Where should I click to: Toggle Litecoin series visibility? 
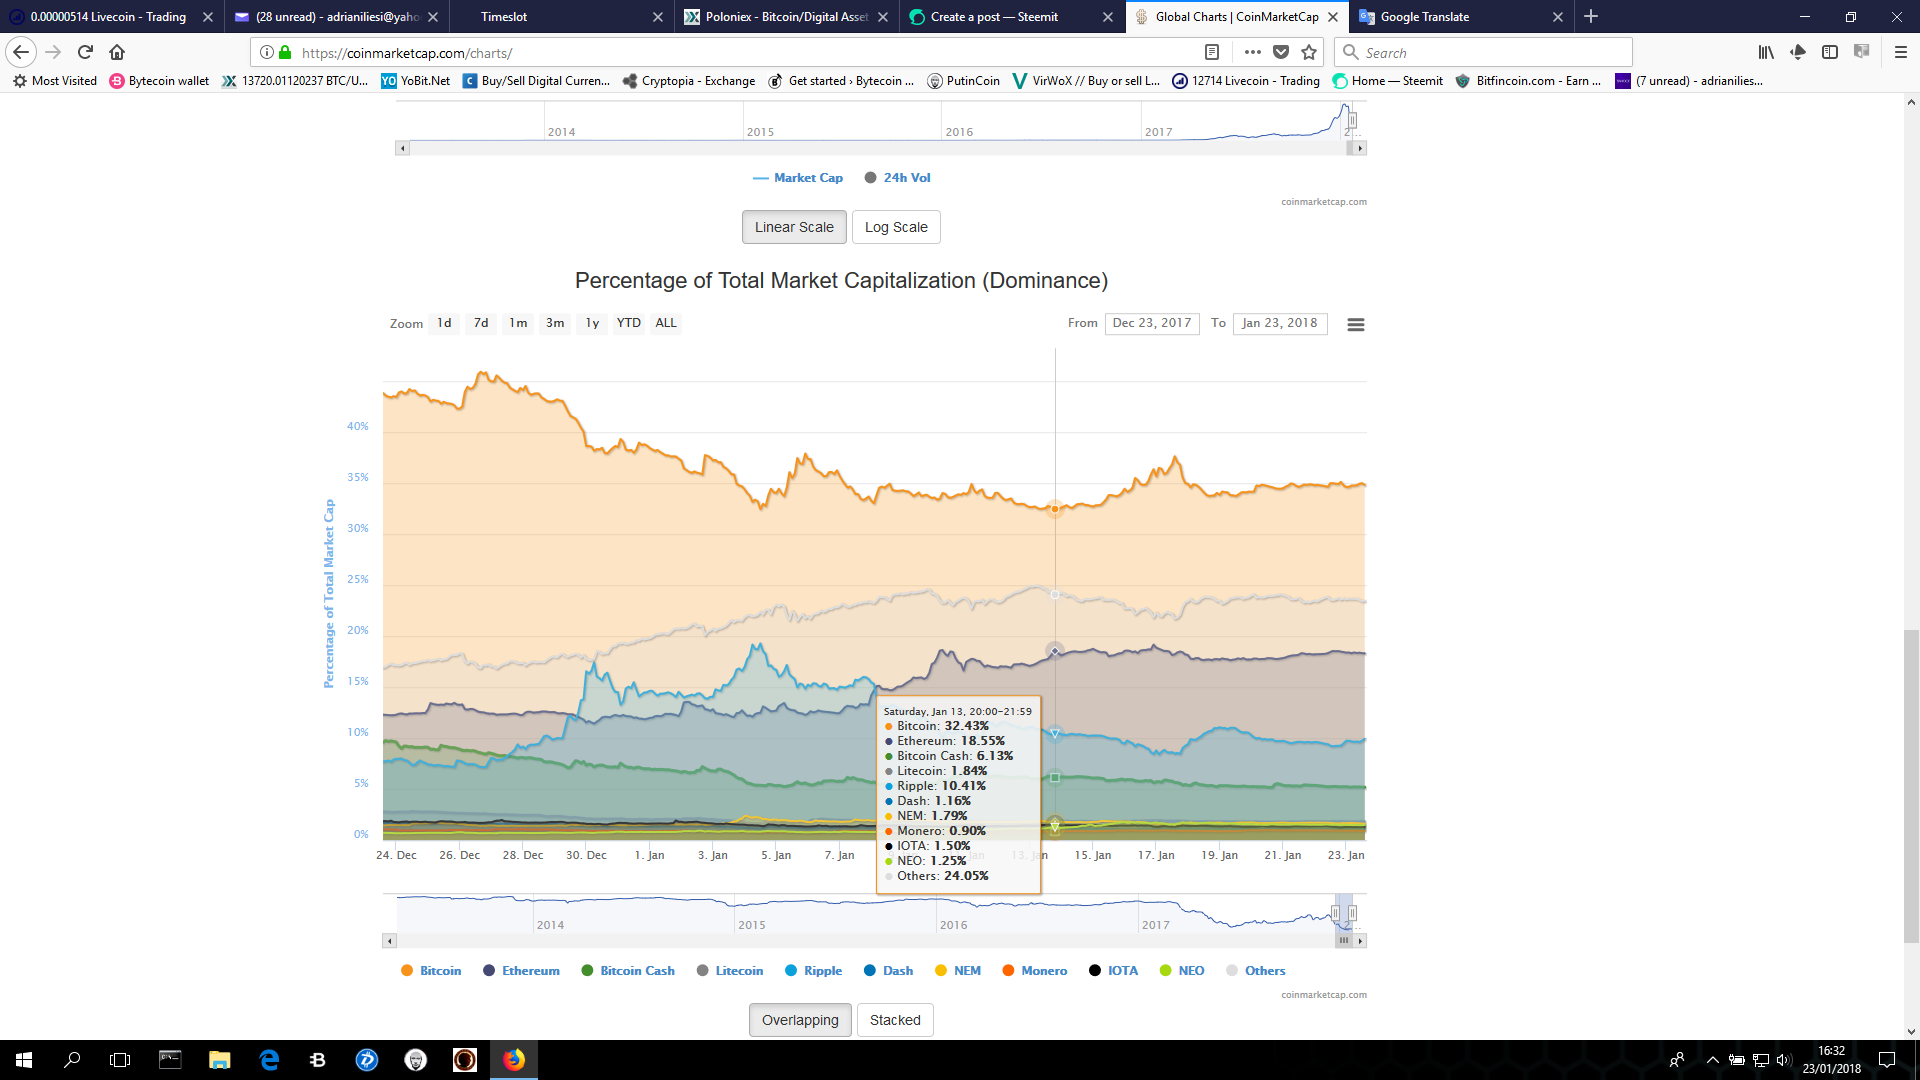(x=730, y=971)
